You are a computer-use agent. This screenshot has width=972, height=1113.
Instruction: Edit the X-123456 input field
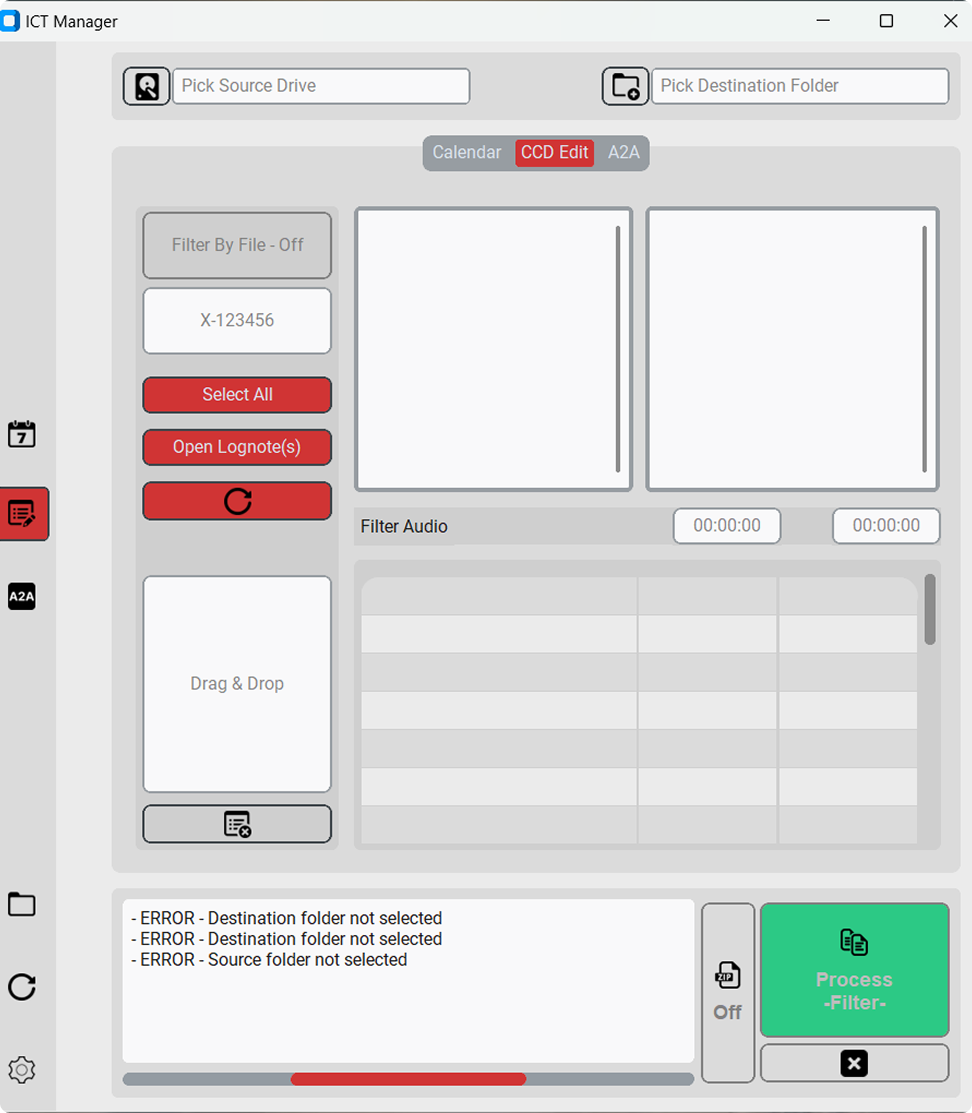pyautogui.click(x=237, y=320)
